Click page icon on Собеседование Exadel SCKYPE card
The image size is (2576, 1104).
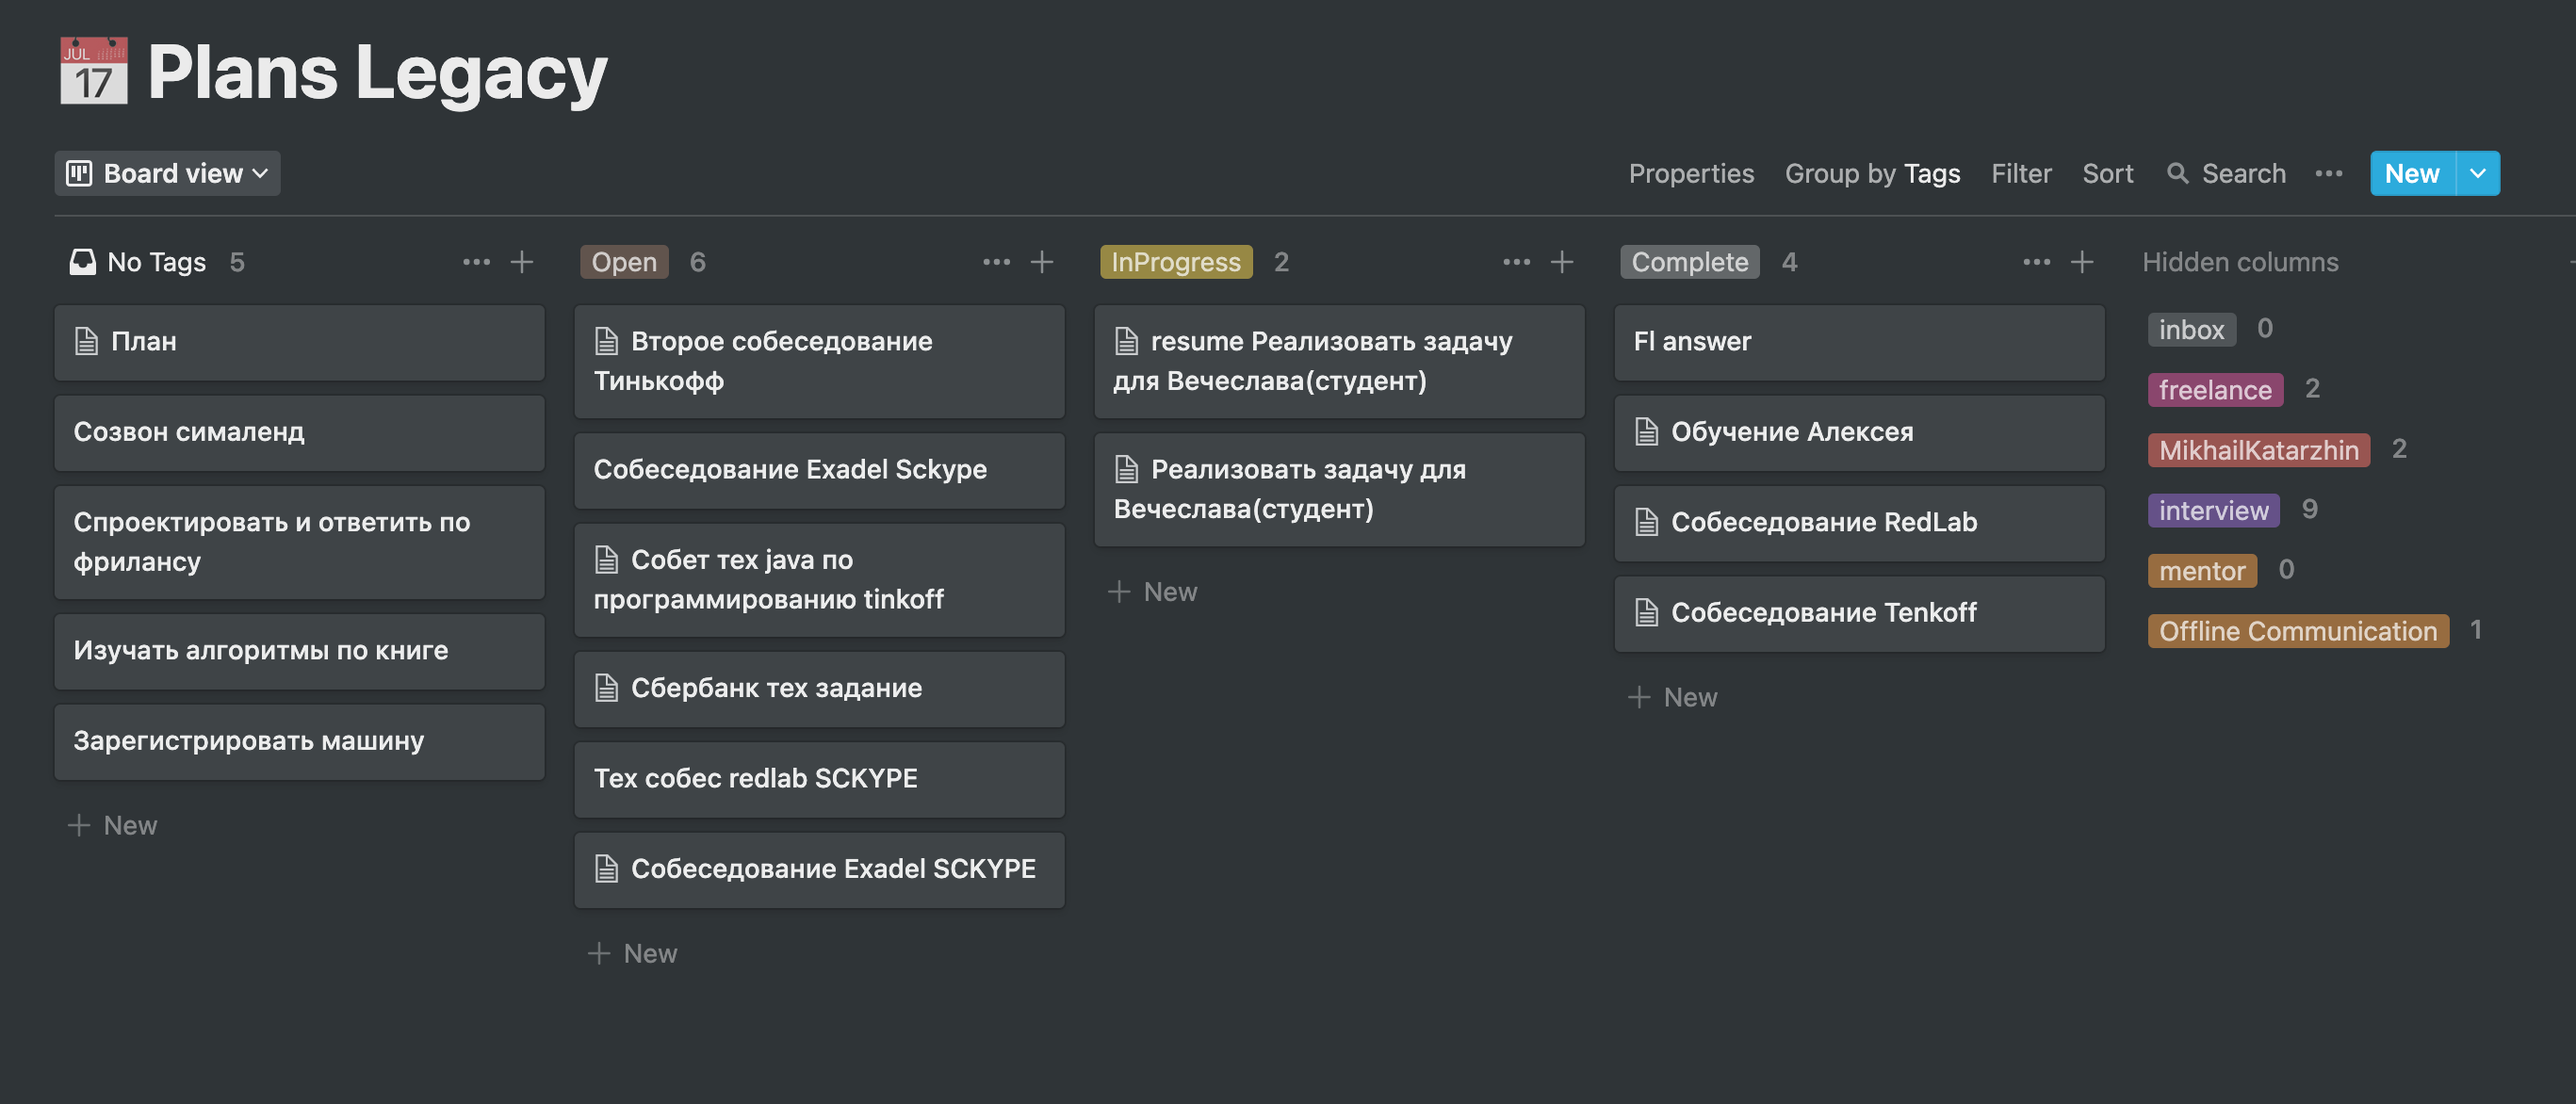click(x=607, y=868)
